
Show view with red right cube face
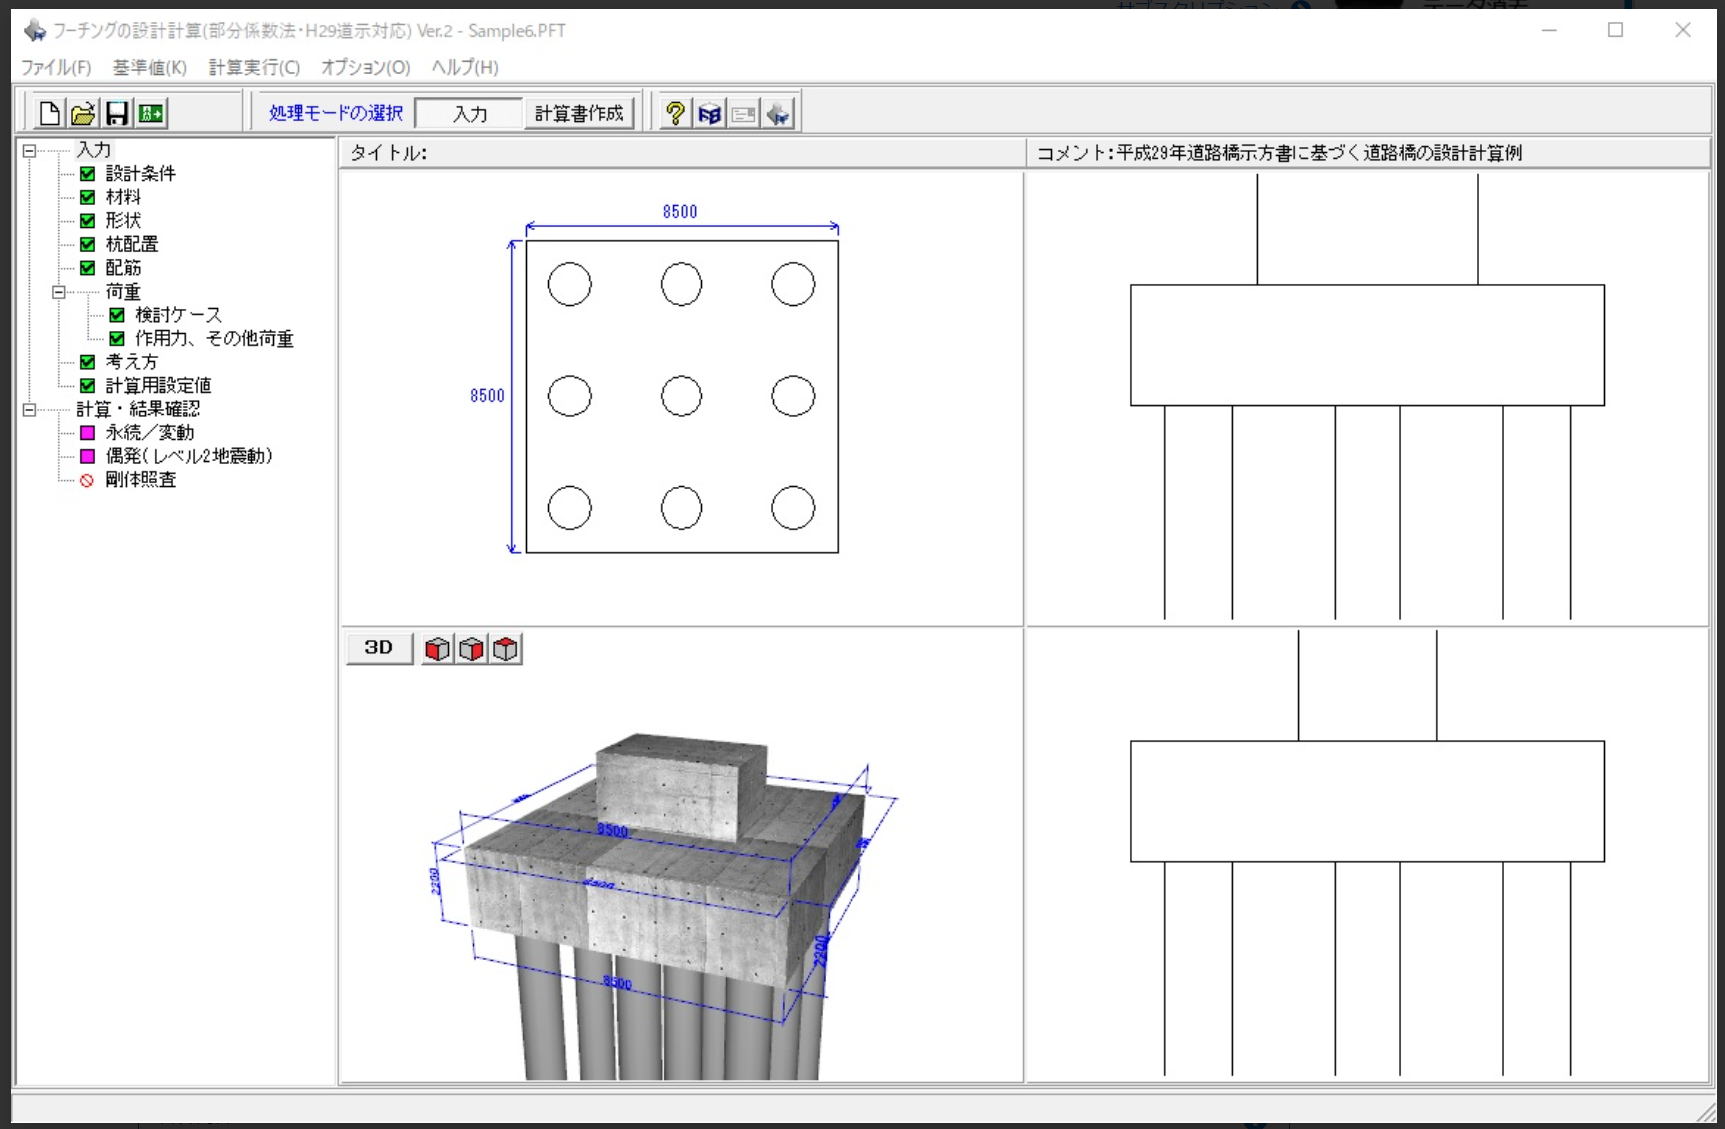click(x=471, y=649)
